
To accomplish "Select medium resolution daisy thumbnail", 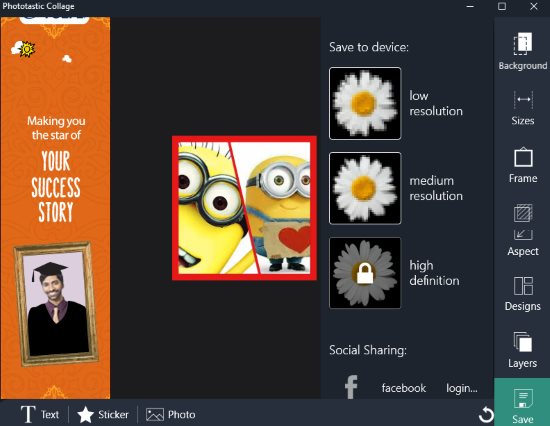I will [x=365, y=188].
